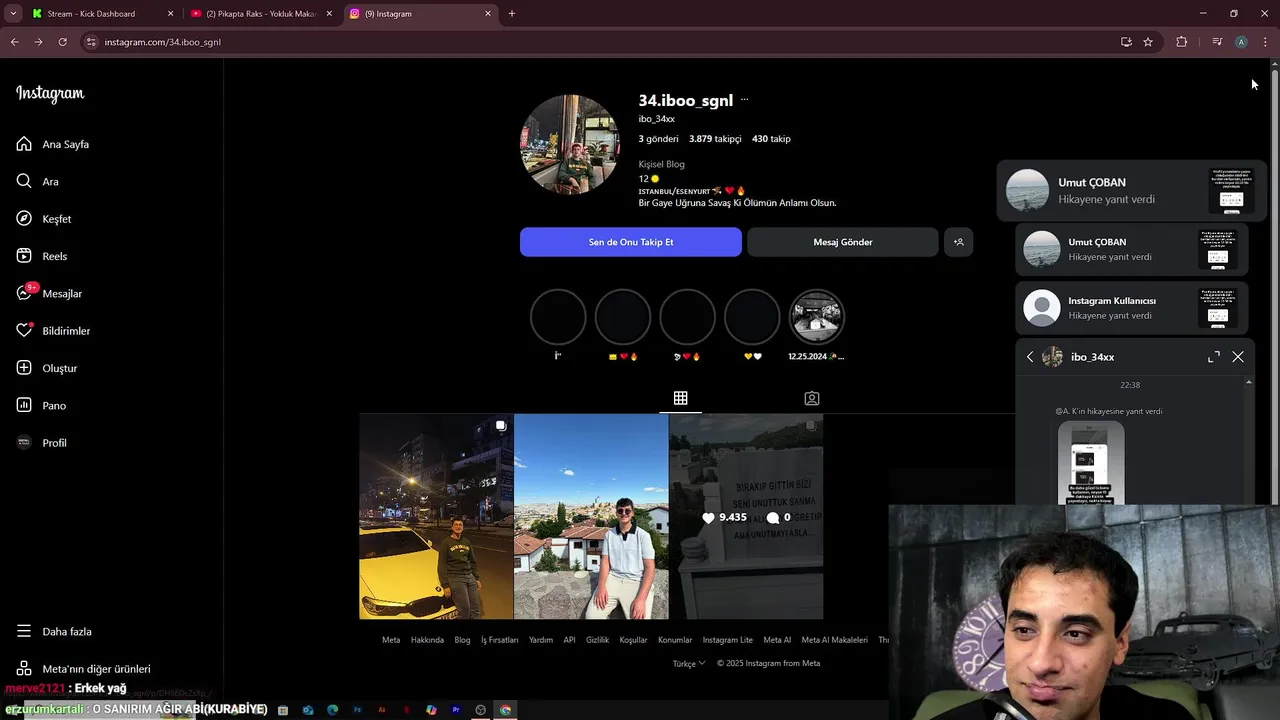The height and width of the screenshot is (720, 1280).
Task: Open the Türkçe language dropdown in footer
Action: click(689, 663)
